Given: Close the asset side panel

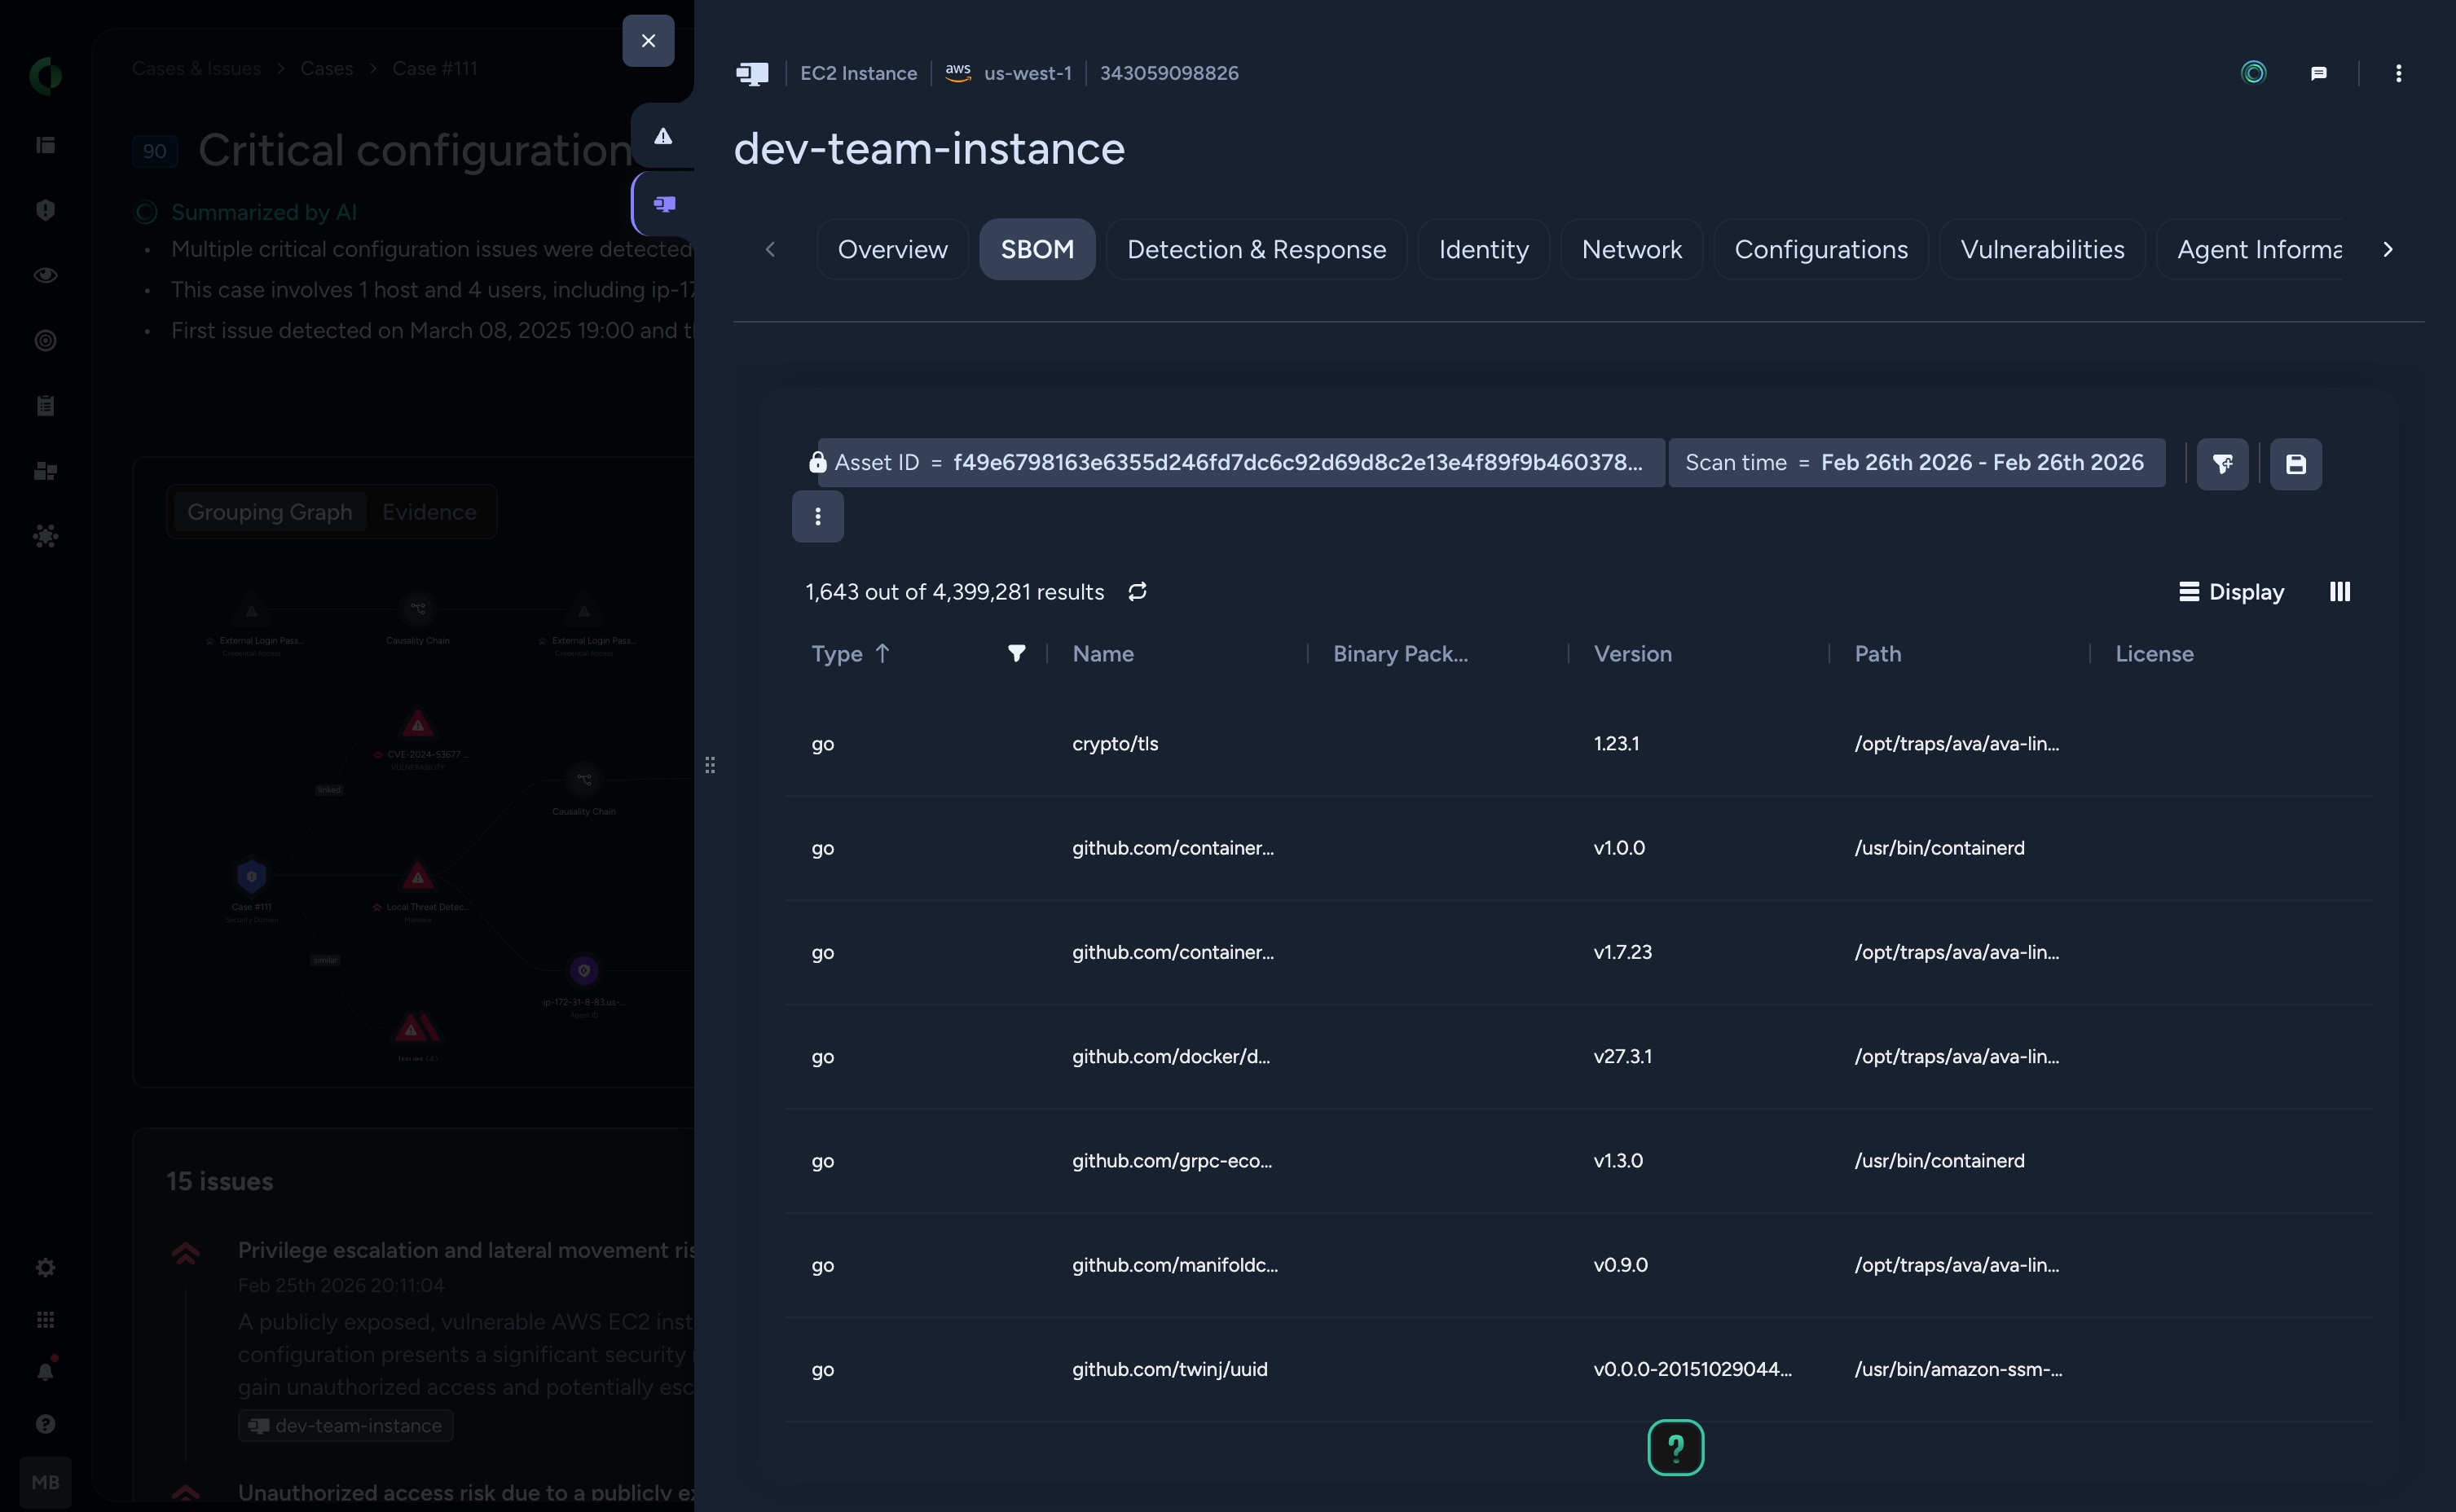Looking at the screenshot, I should click(648, 41).
